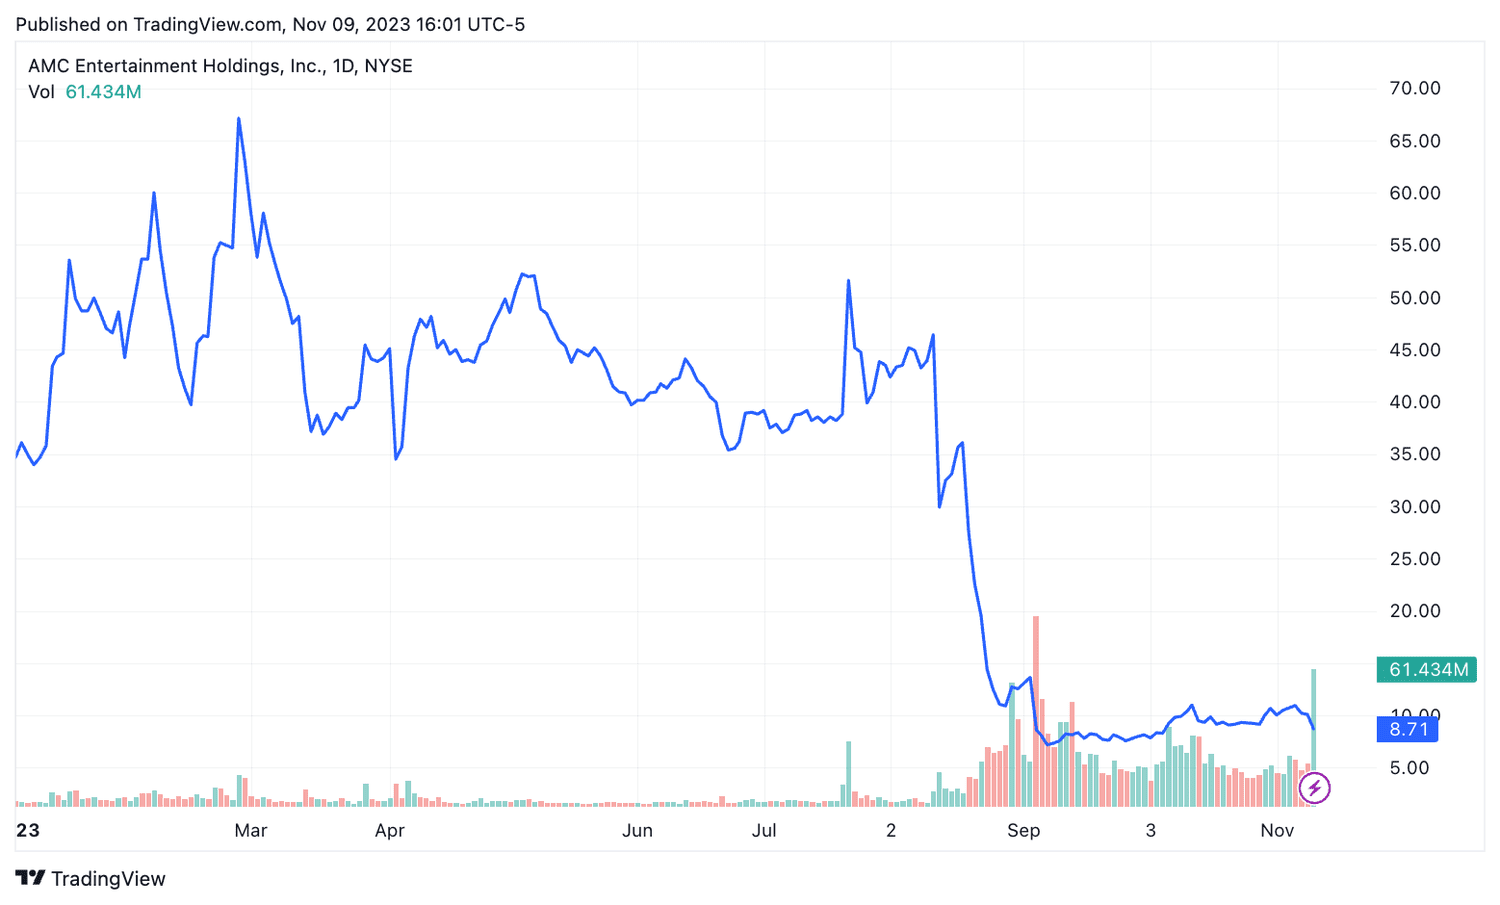The height and width of the screenshot is (905, 1500).
Task: Click the purple lightning bolt icon
Action: point(1314,788)
